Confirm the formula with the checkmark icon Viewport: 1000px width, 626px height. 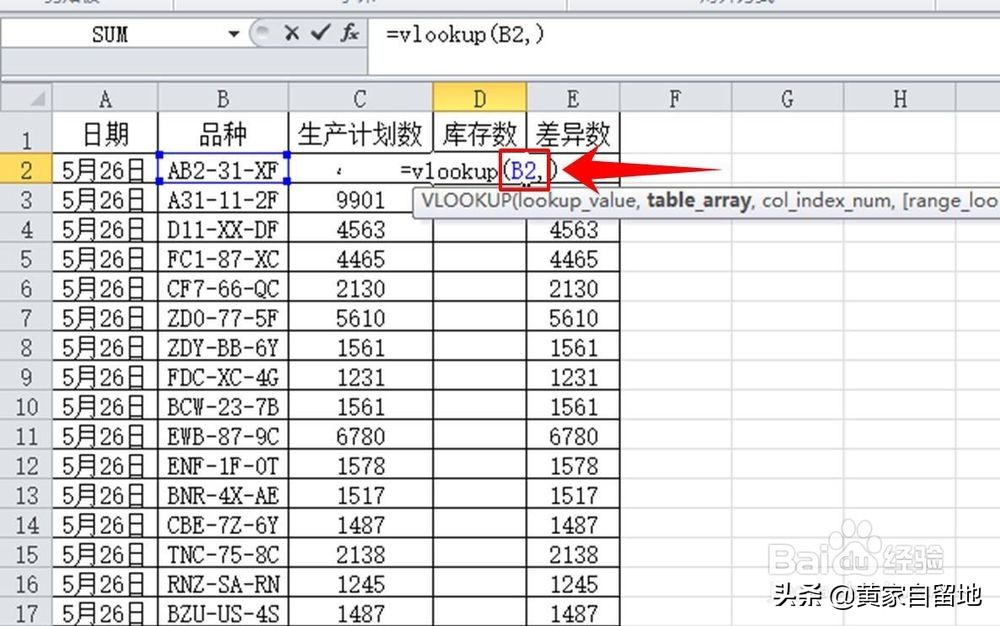click(320, 33)
